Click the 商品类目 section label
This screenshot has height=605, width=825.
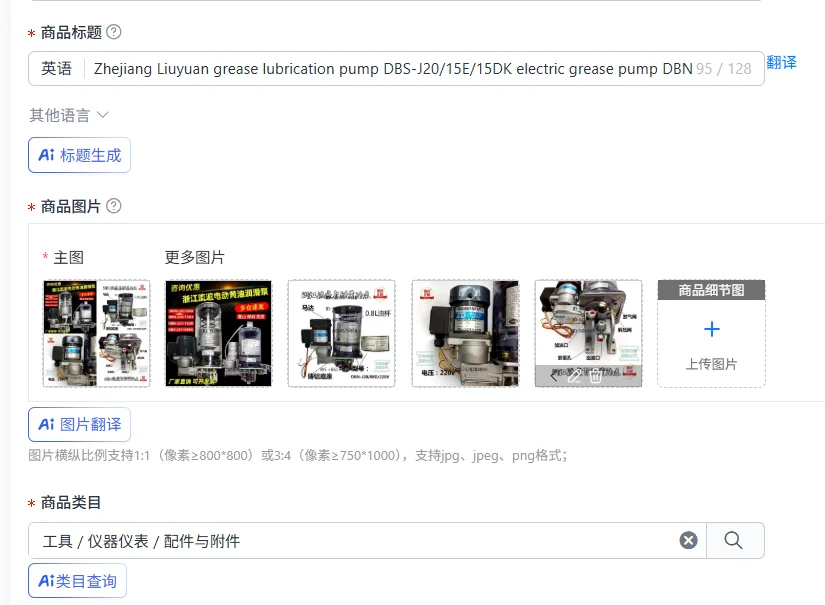[x=71, y=502]
